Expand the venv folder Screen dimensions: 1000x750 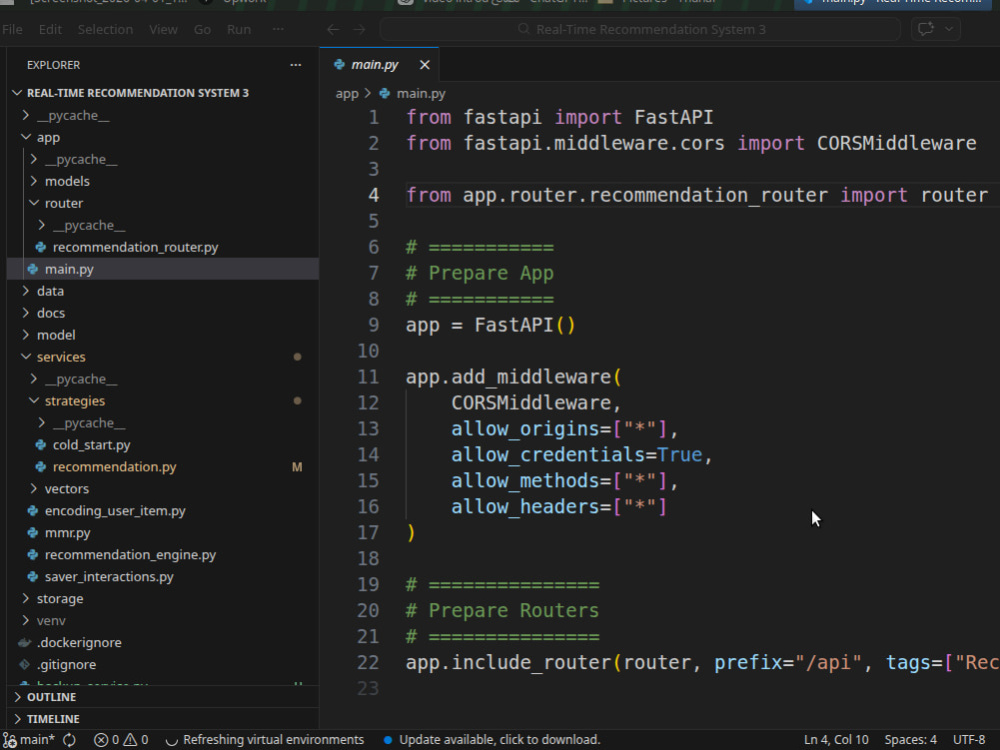coord(26,621)
